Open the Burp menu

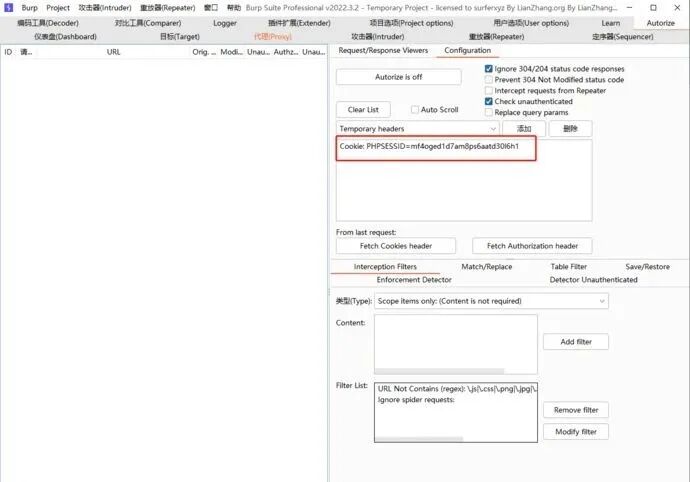coord(29,8)
